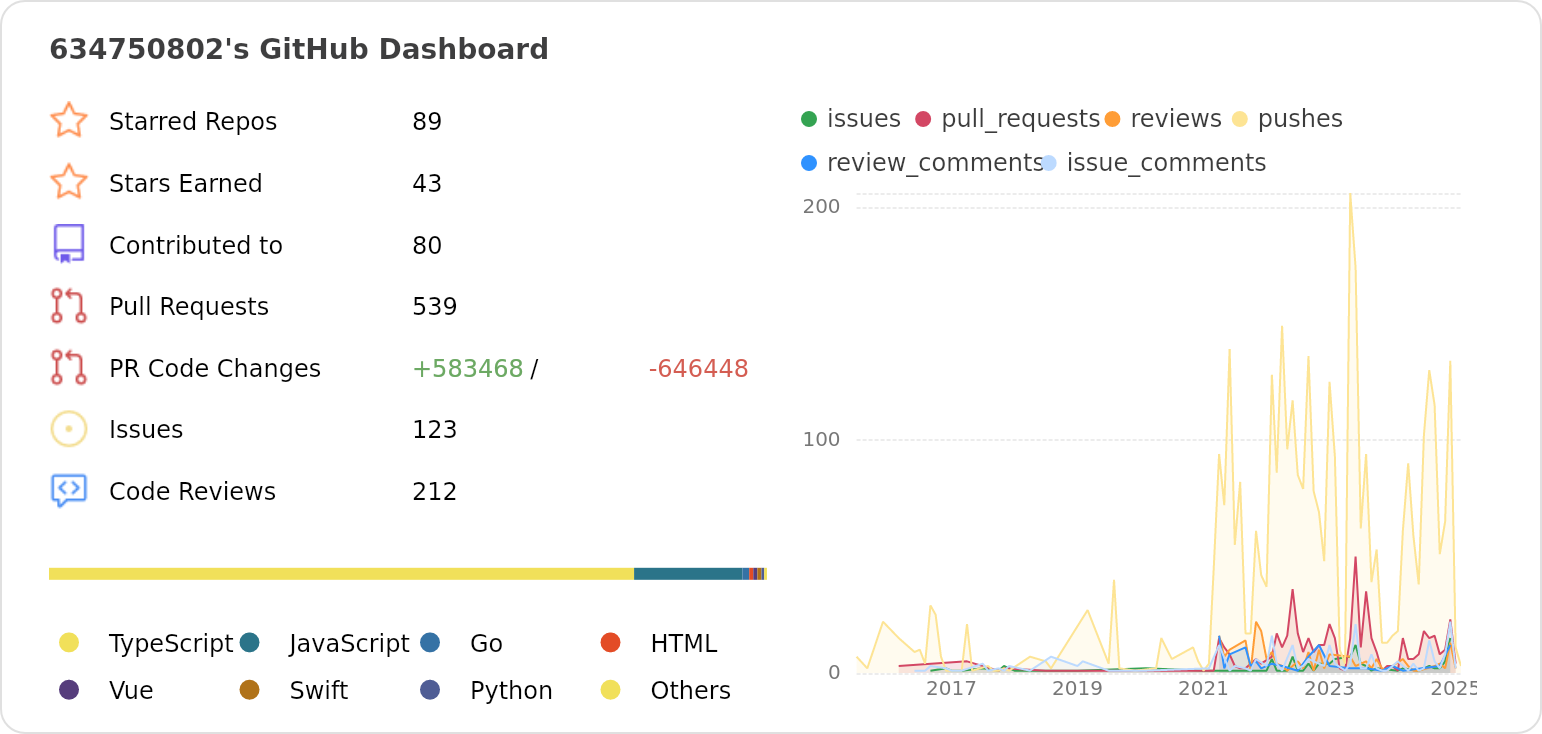The image size is (1542, 734).
Task: Click the JavaScript language label
Action: tap(350, 644)
